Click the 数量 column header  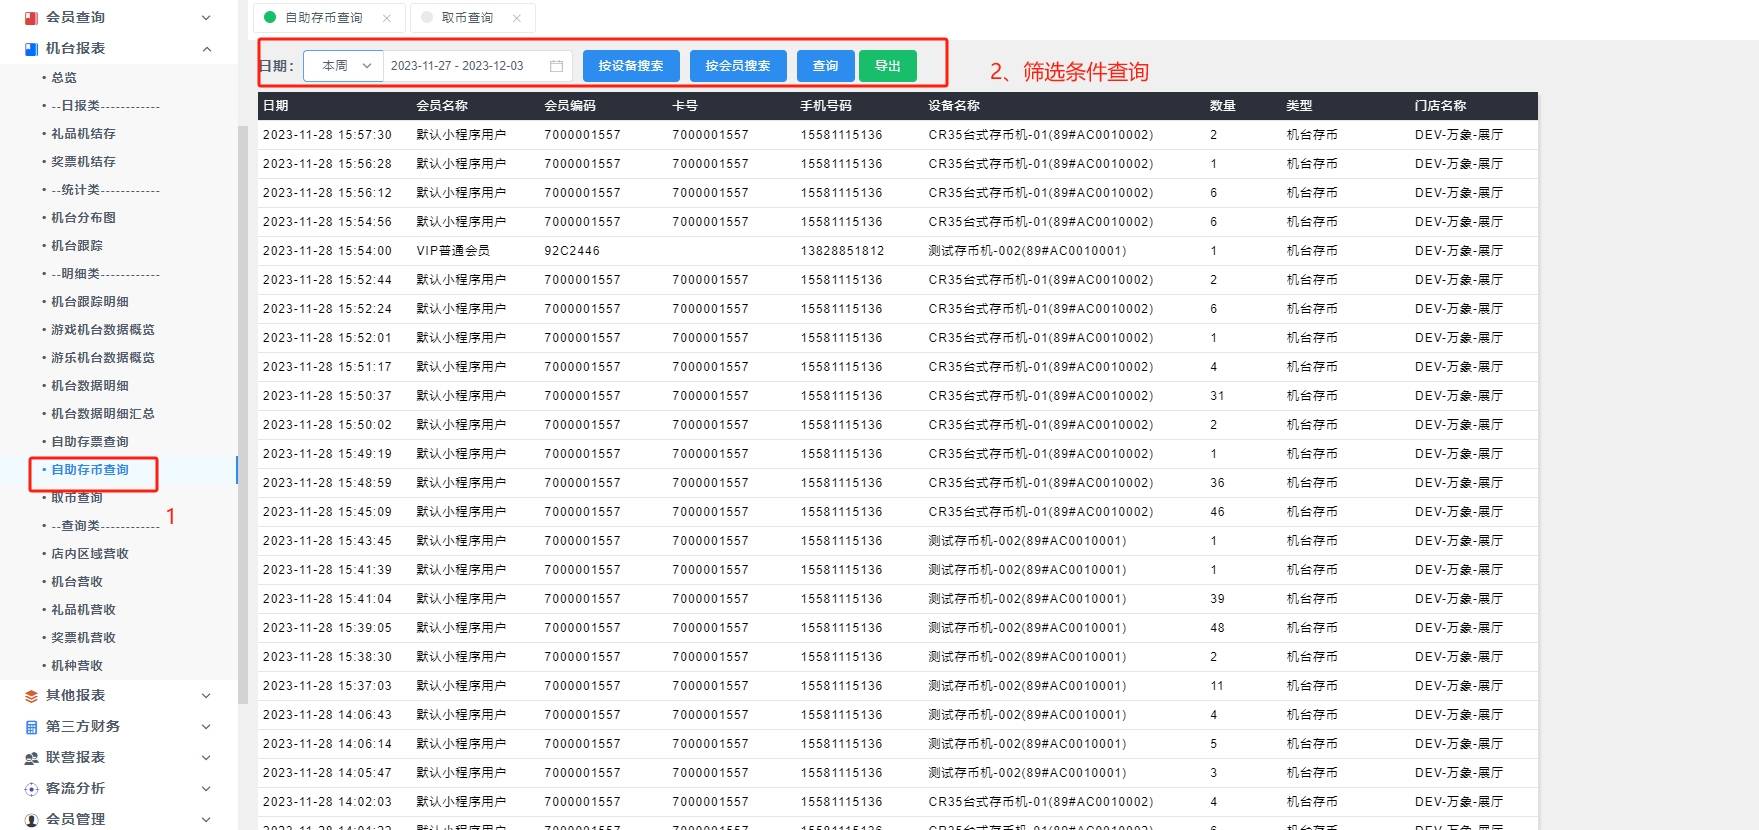1223,106
